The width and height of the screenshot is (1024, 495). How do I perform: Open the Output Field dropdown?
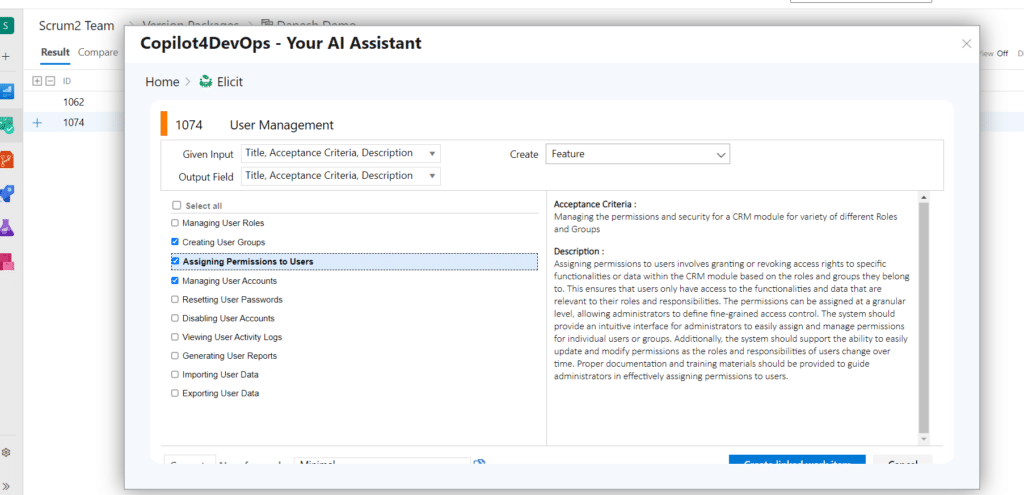[x=341, y=176]
